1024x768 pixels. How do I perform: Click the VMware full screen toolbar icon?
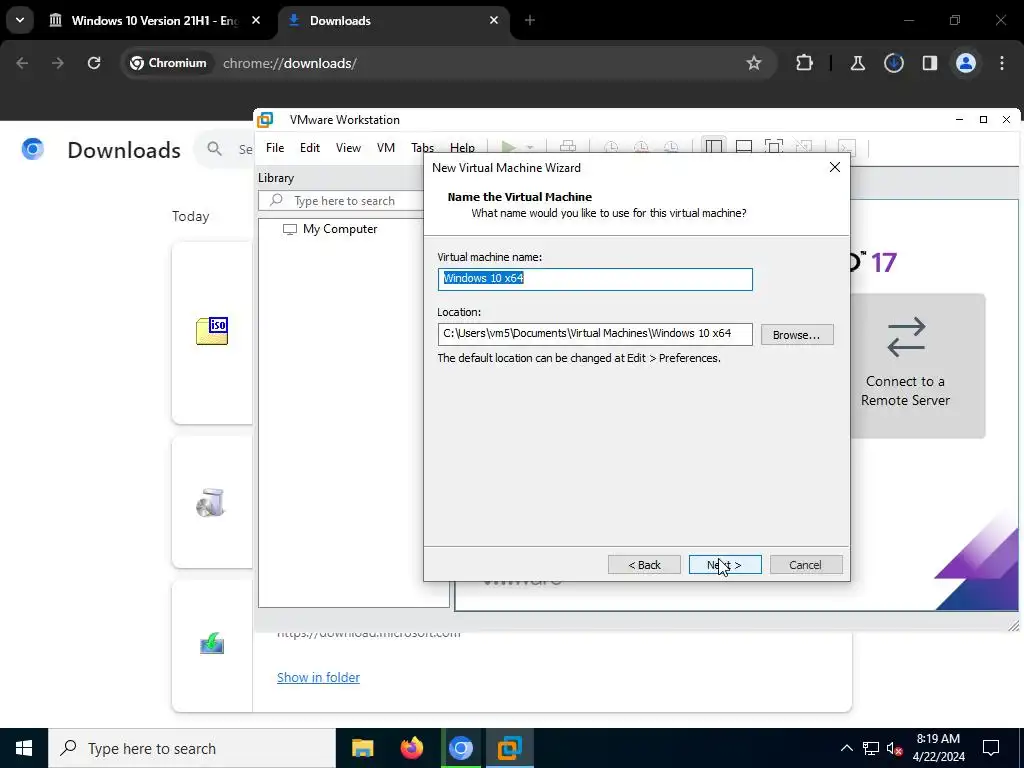(x=774, y=147)
